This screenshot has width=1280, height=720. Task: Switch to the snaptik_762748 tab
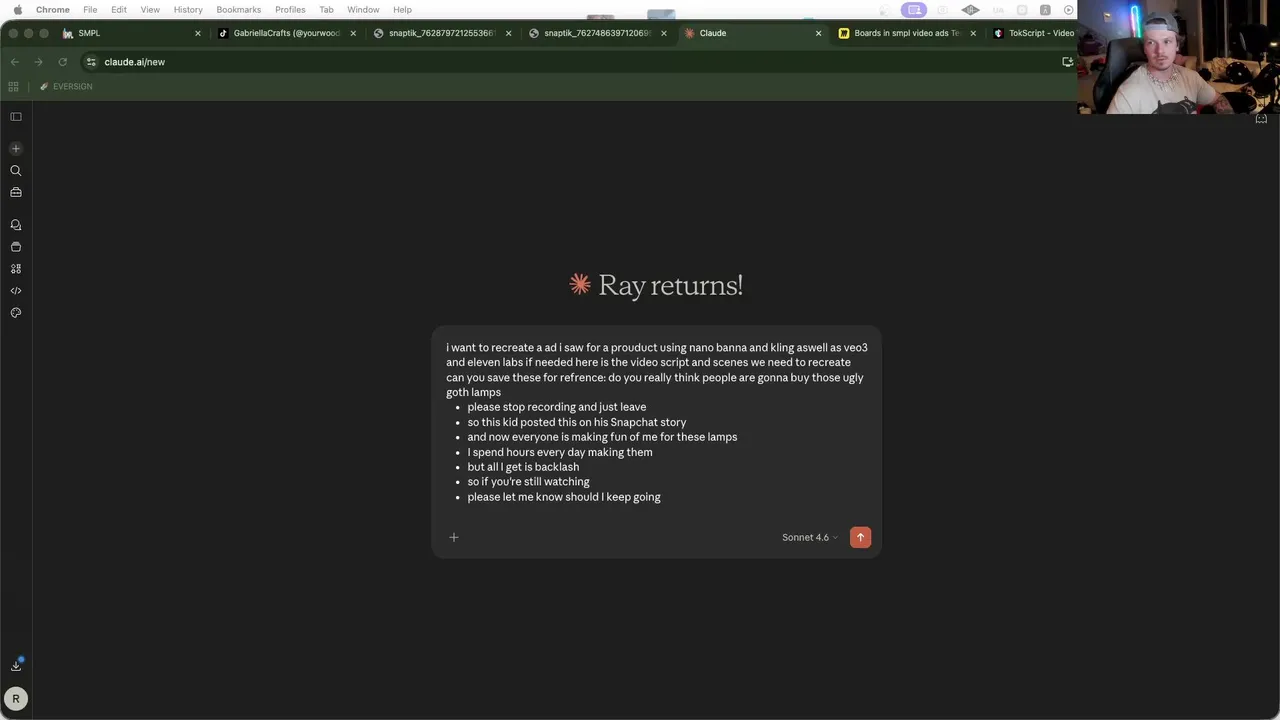pos(597,33)
